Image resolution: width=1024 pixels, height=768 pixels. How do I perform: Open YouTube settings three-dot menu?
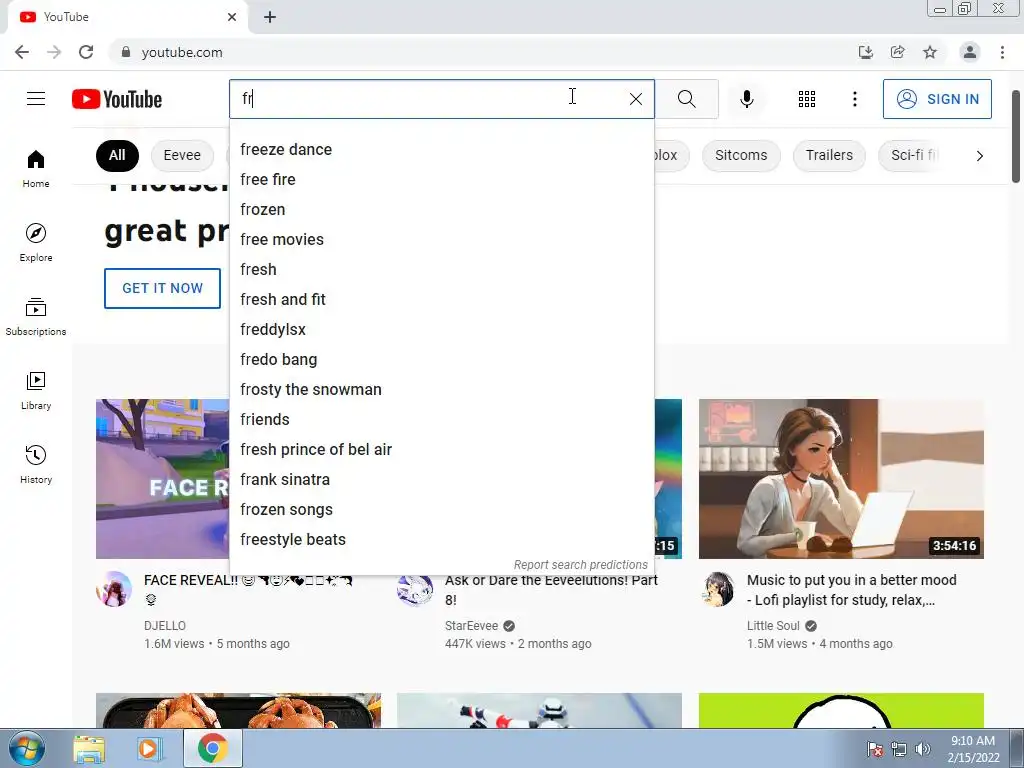(x=854, y=99)
